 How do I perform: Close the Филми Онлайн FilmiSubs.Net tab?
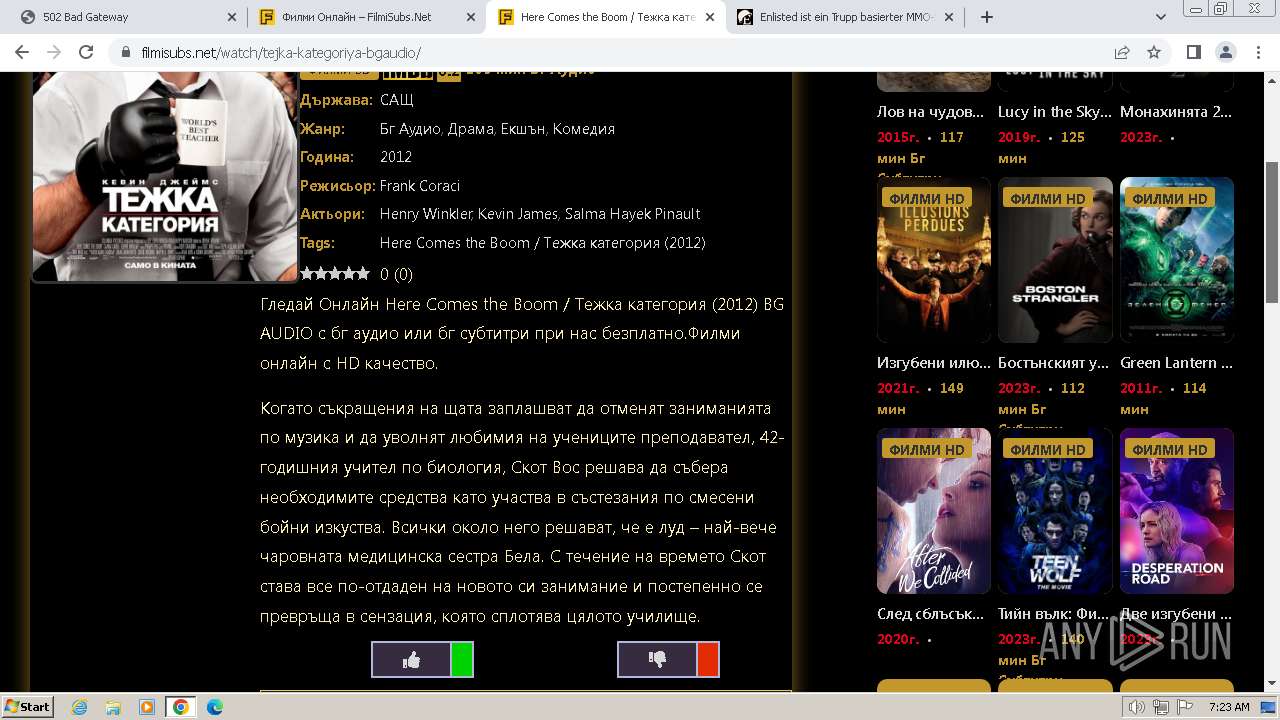[471, 17]
